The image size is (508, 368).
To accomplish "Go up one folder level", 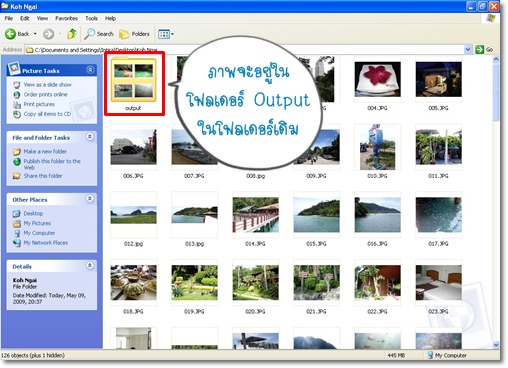I will click(x=72, y=34).
